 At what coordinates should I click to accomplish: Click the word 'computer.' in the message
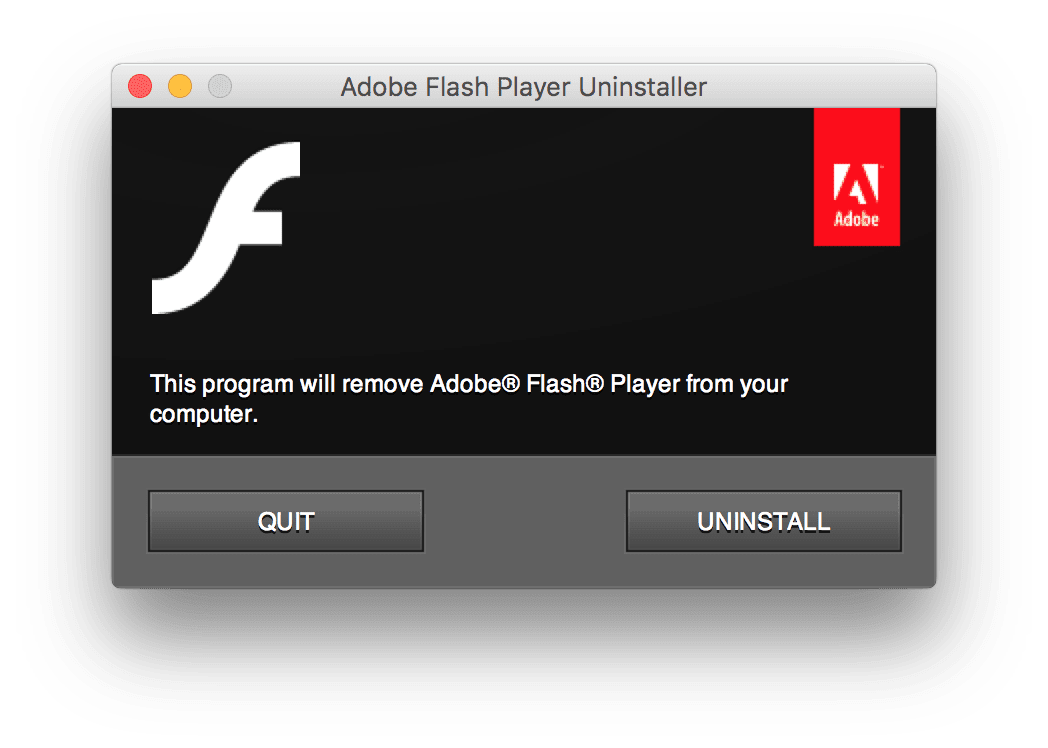click(x=204, y=414)
